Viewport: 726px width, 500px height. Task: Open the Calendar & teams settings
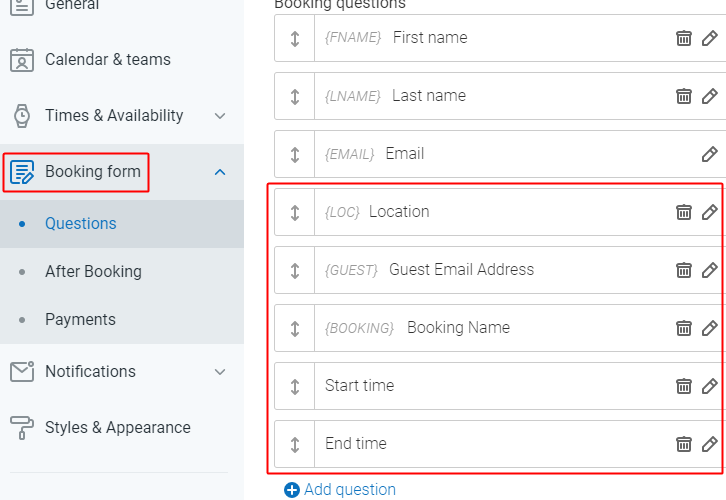click(107, 60)
